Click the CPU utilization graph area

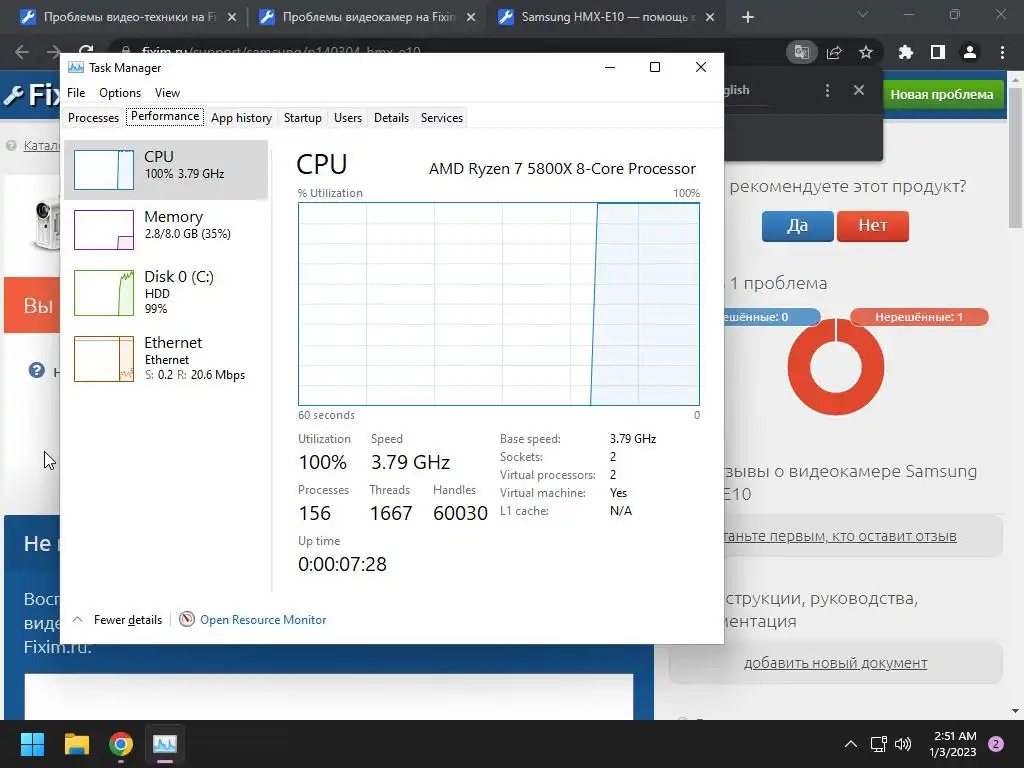pos(498,304)
